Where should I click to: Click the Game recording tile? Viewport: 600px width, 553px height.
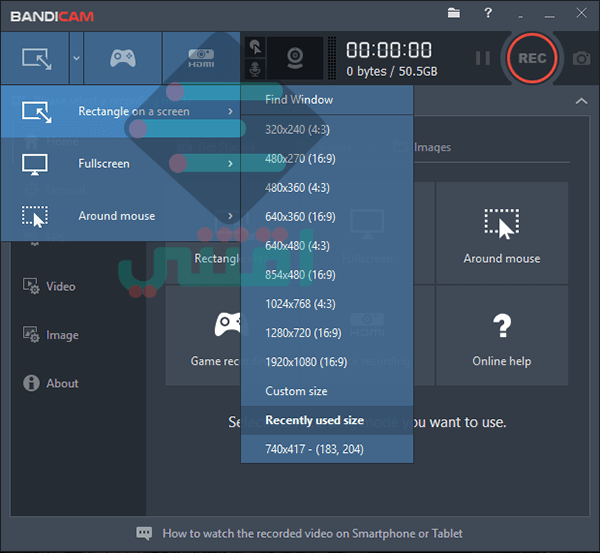(x=203, y=336)
